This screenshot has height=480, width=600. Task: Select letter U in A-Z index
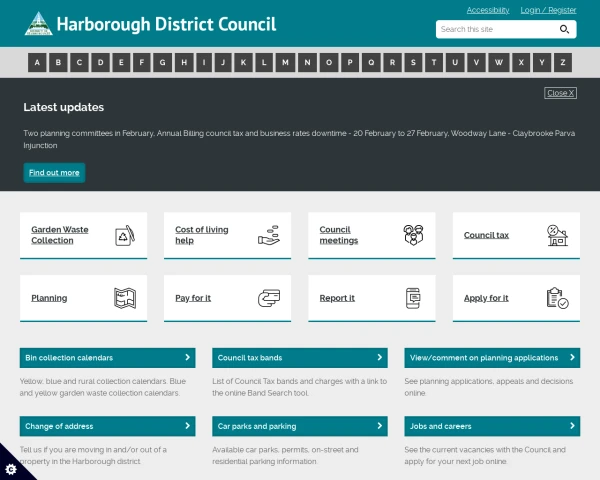pyautogui.click(x=455, y=62)
